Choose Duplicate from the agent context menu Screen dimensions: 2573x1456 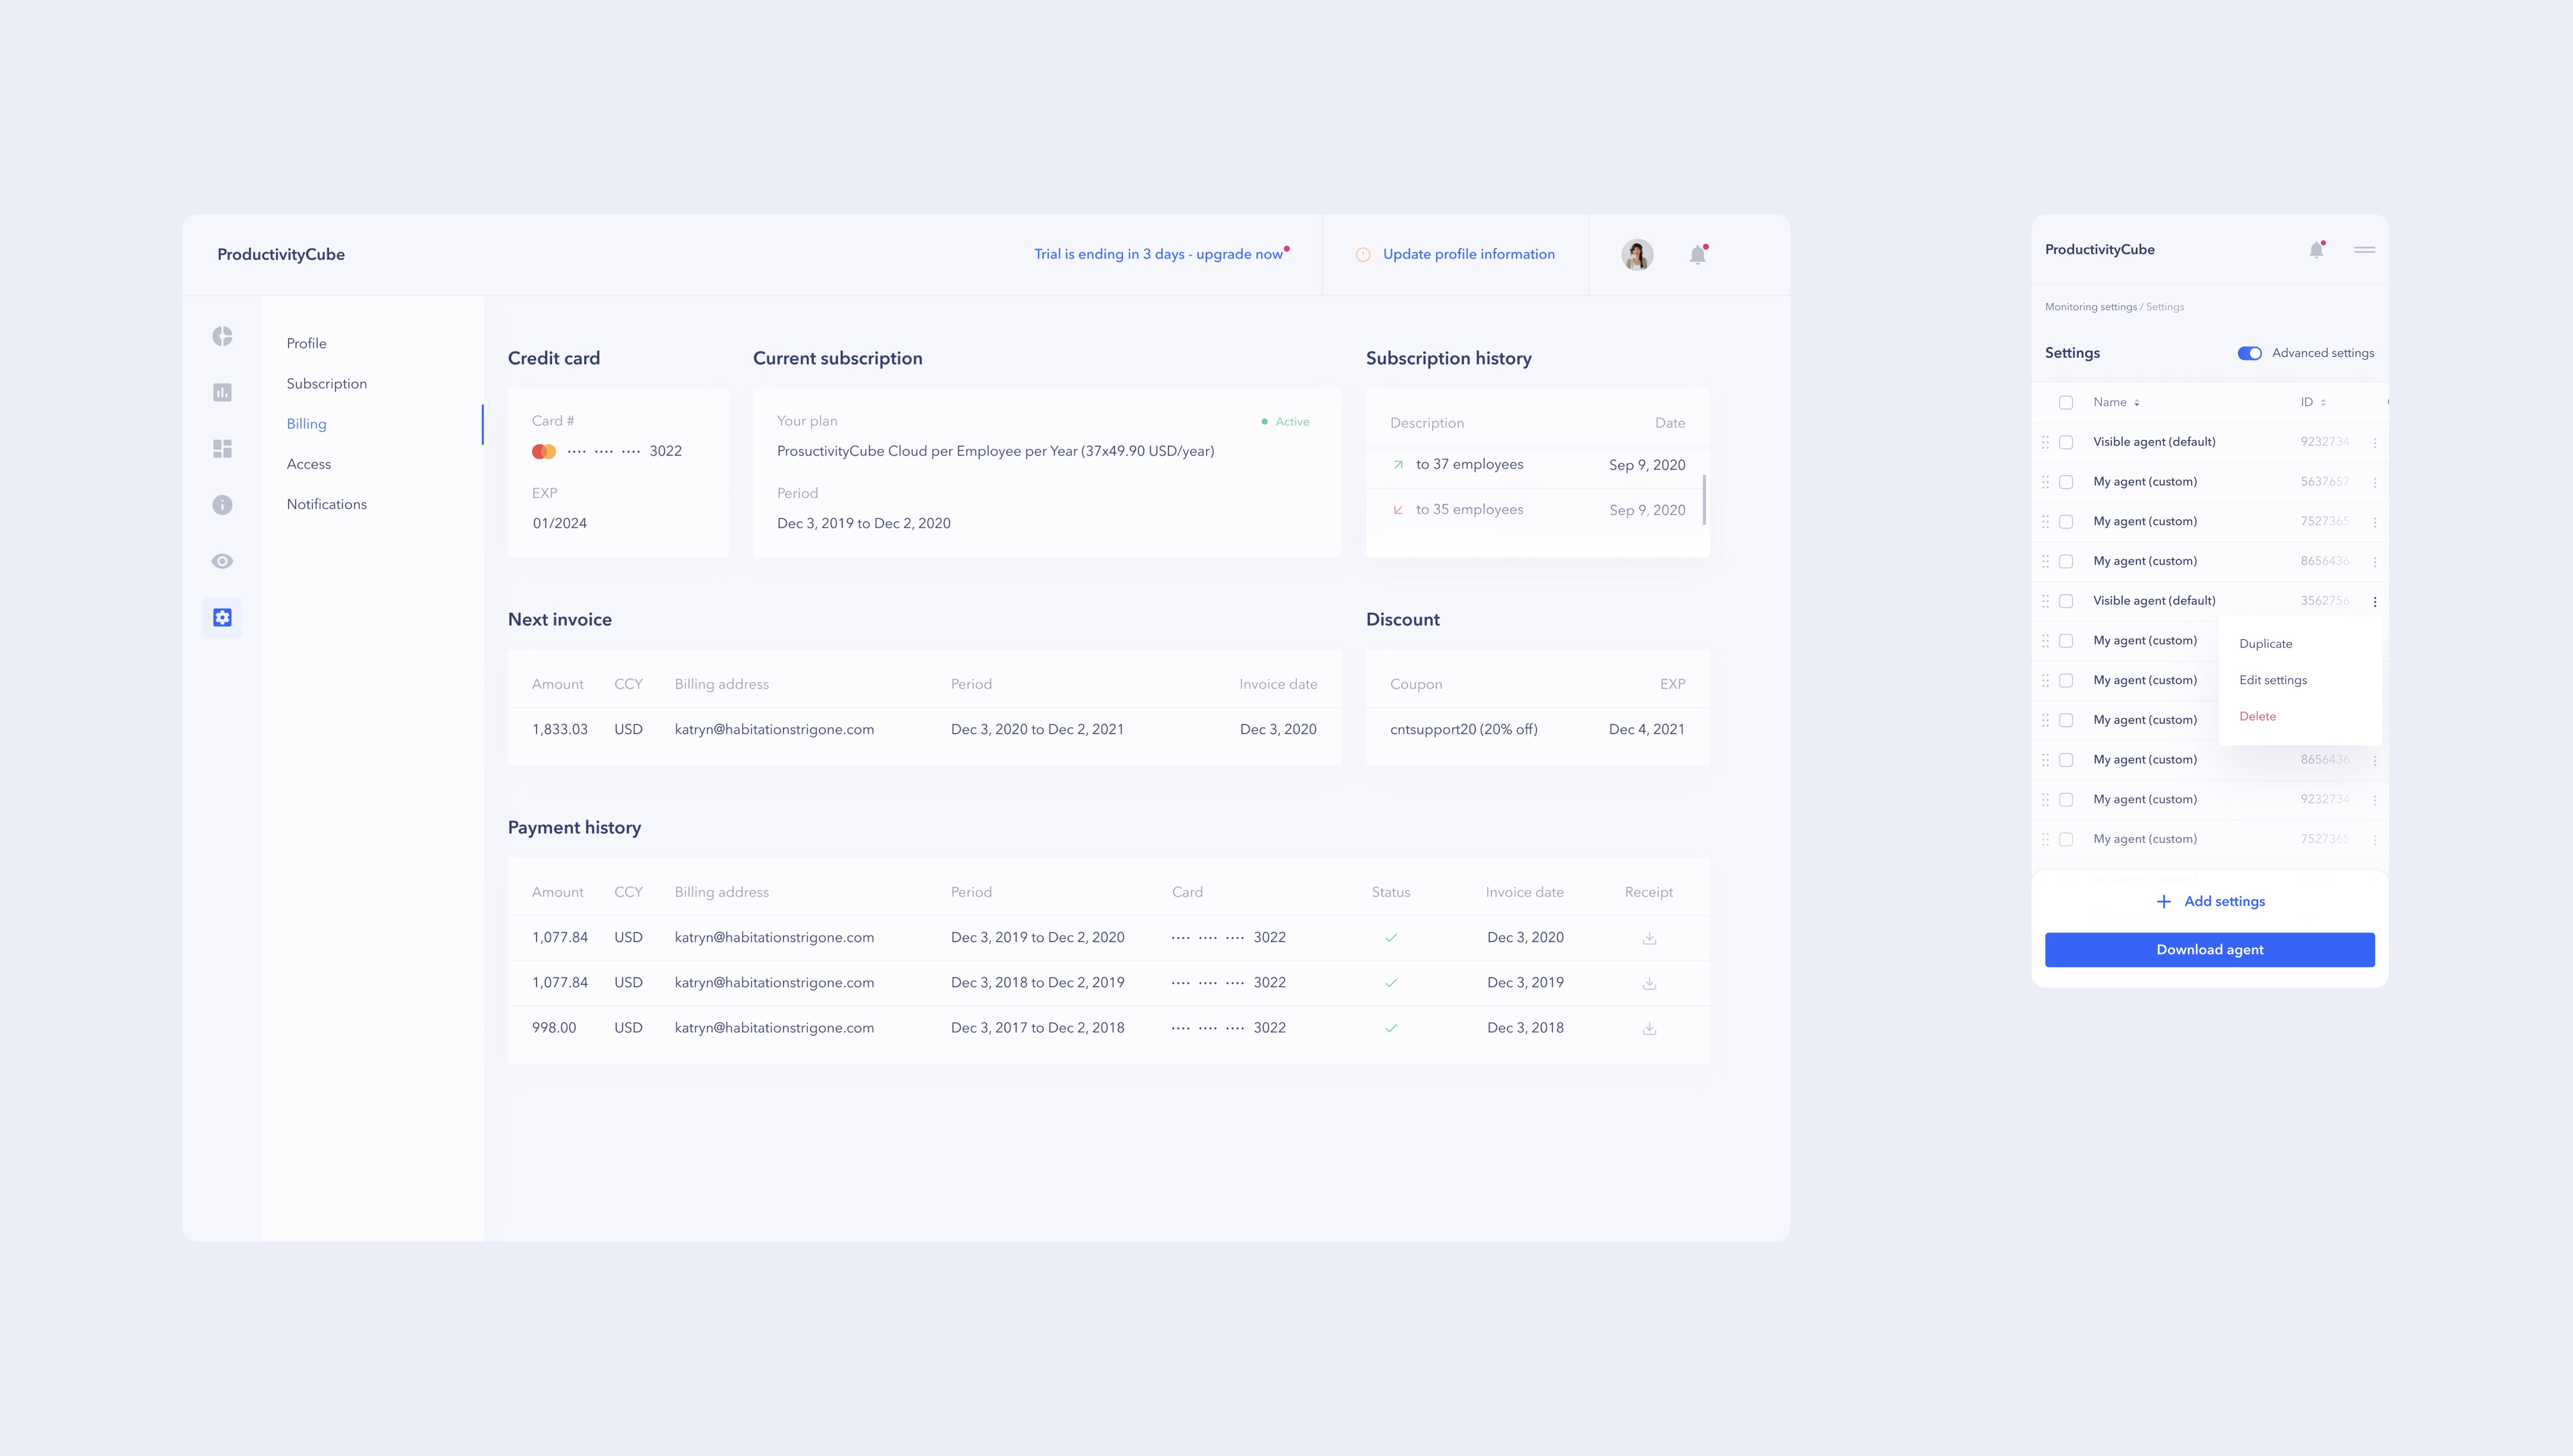[2265, 644]
